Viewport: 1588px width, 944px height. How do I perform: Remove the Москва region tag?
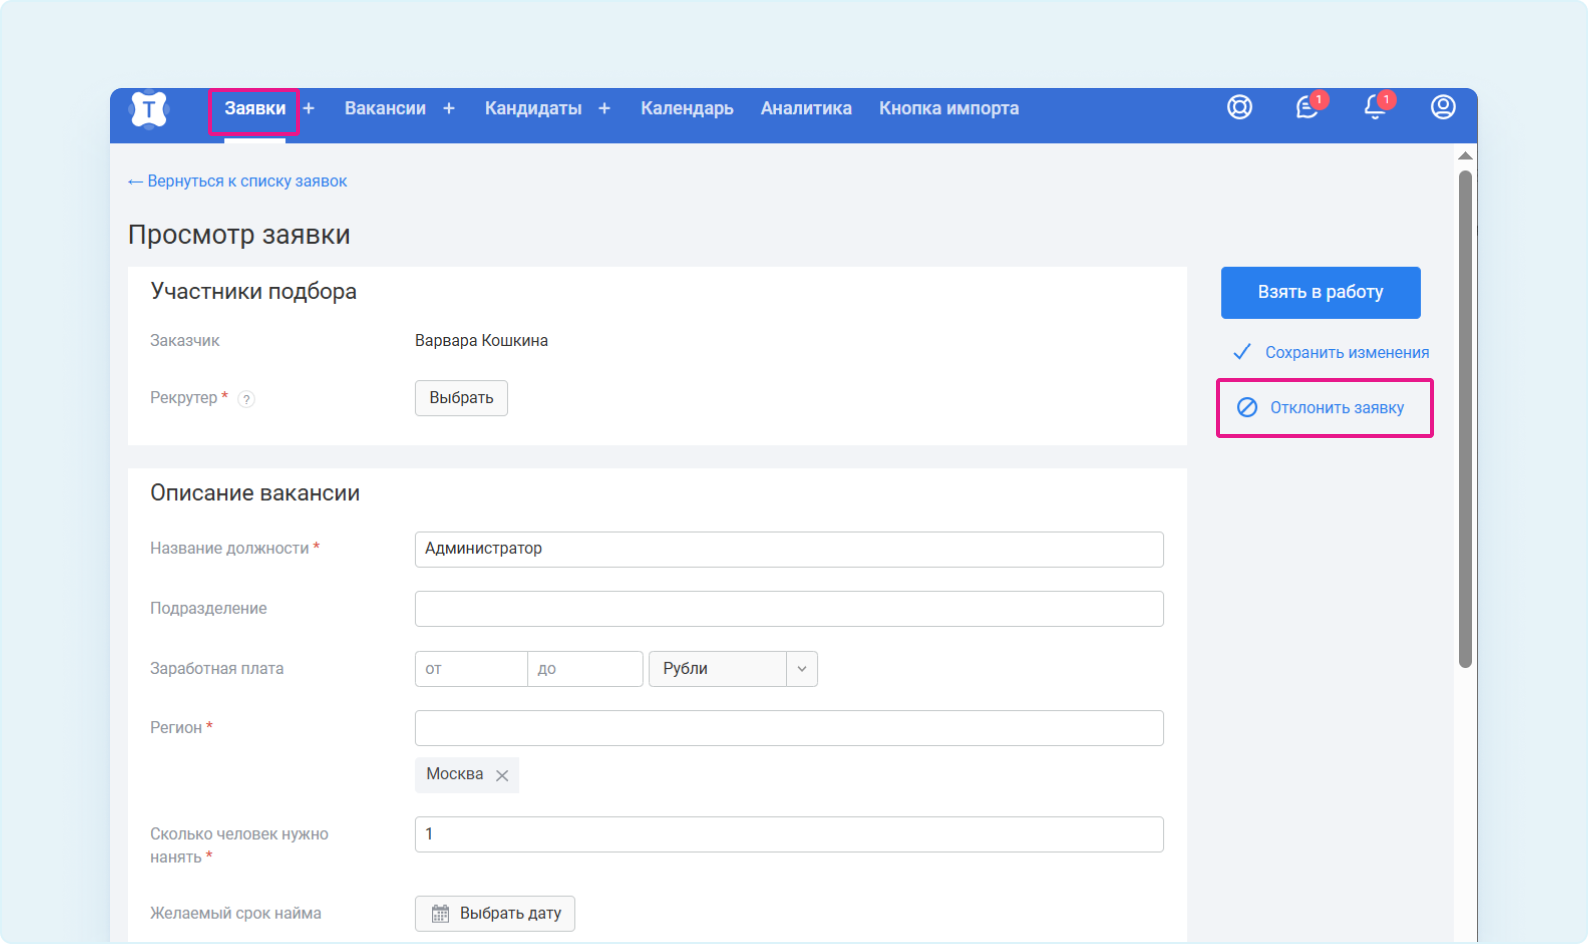coord(502,775)
